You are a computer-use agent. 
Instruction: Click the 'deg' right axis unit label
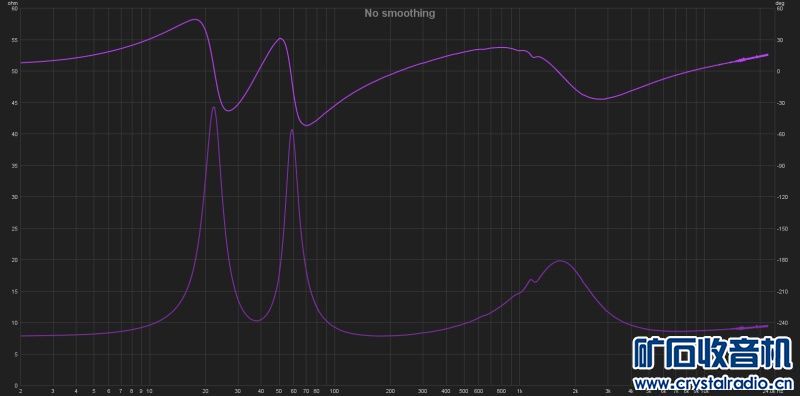pyautogui.click(x=779, y=3)
